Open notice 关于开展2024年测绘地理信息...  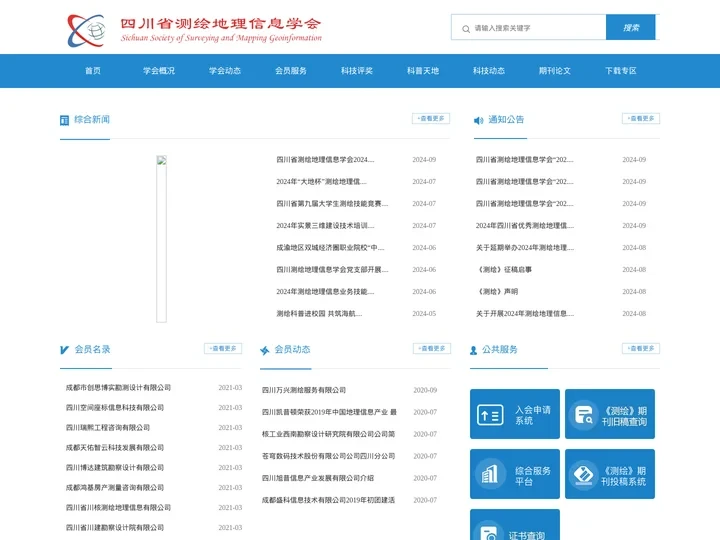(x=525, y=314)
